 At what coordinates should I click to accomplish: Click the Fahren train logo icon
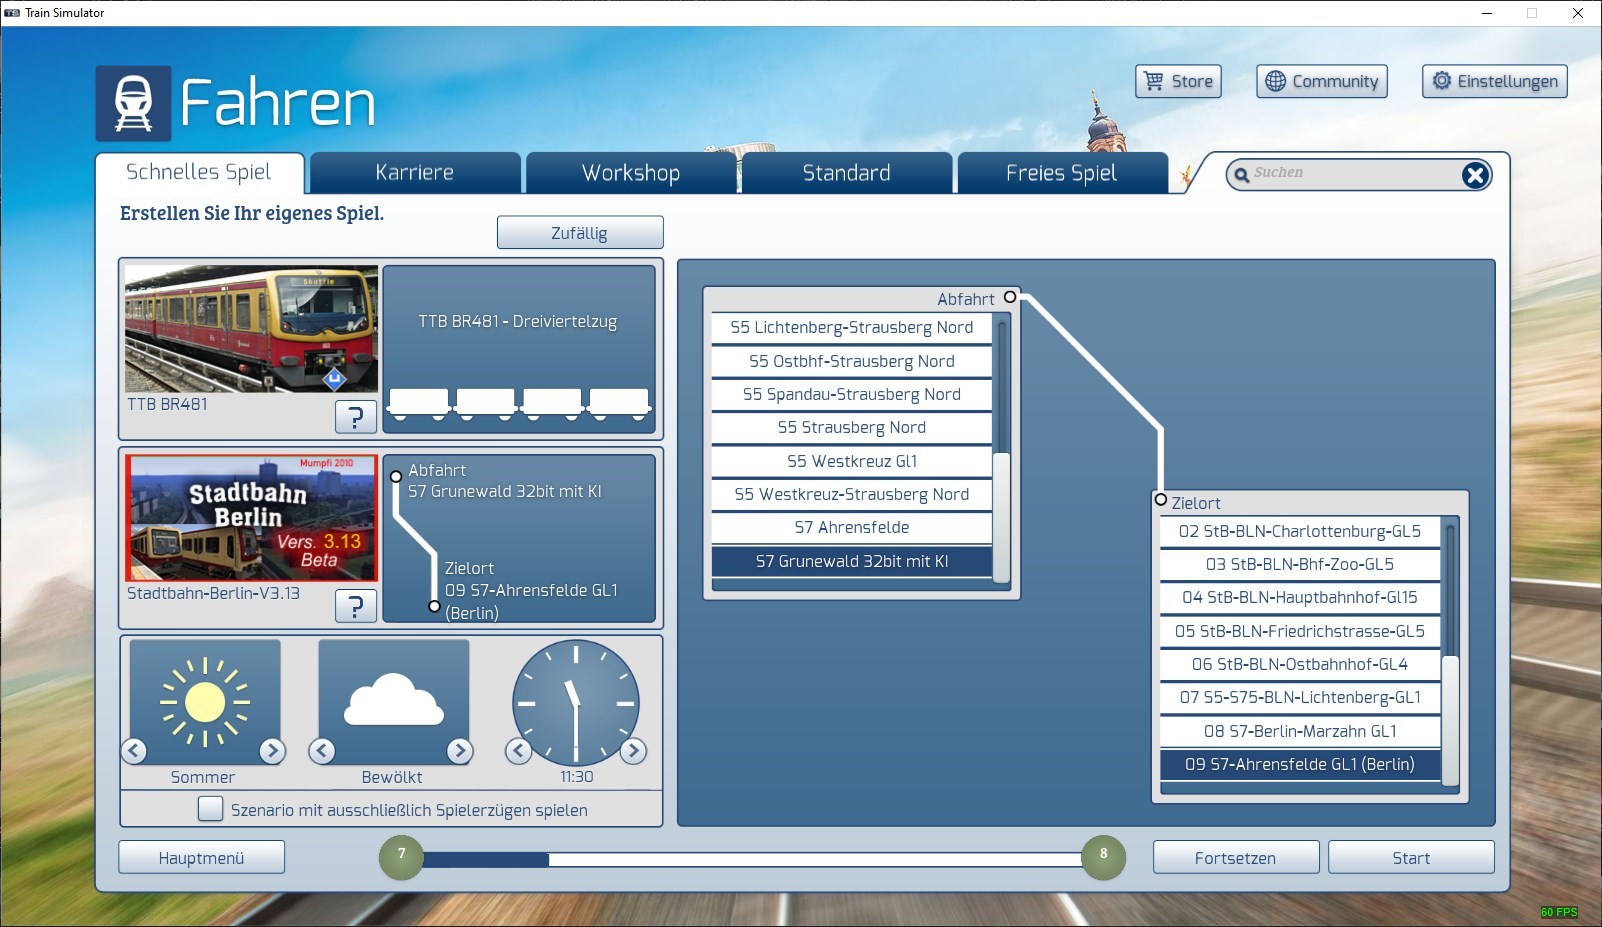tap(133, 103)
